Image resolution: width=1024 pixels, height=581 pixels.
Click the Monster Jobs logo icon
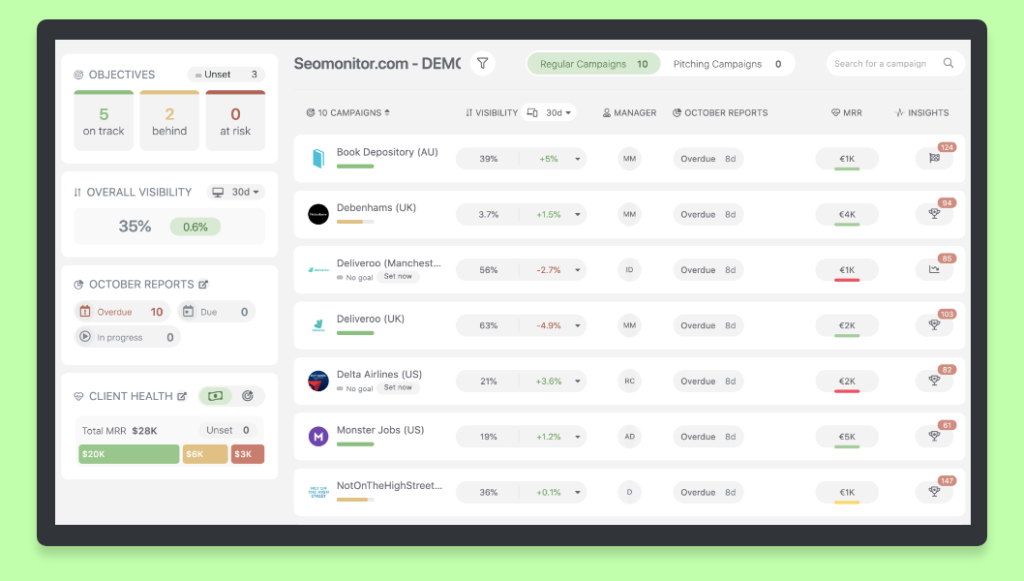[x=318, y=437]
